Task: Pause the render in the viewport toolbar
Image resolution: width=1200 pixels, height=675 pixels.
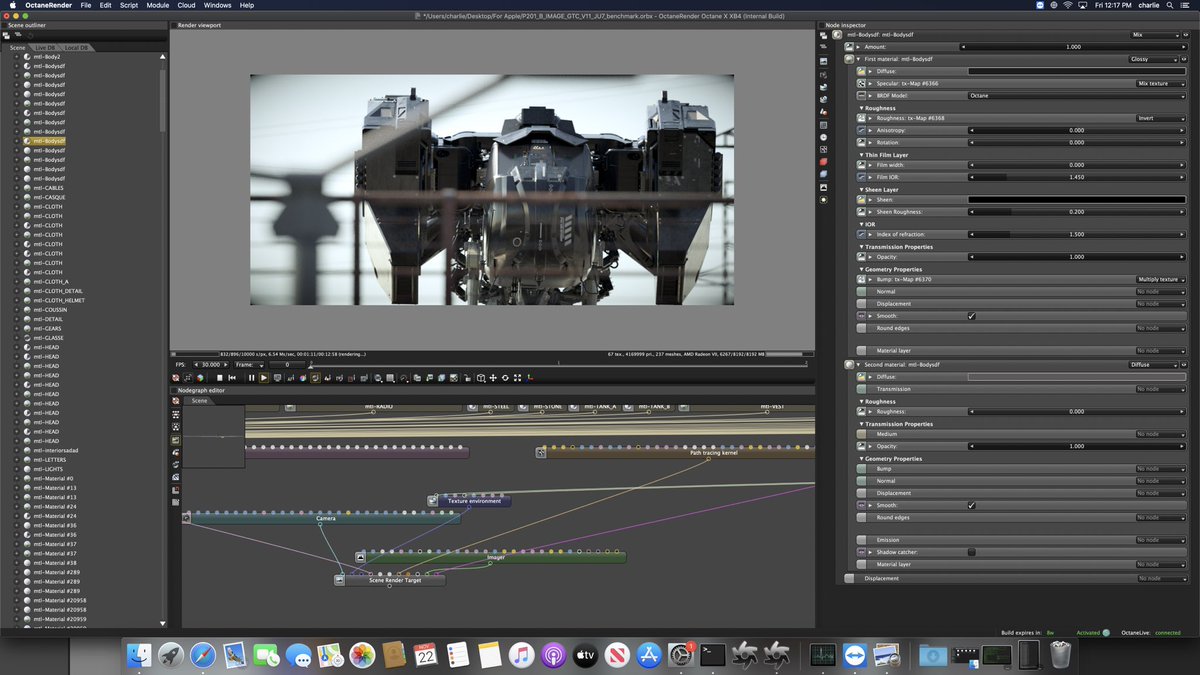Action: [x=251, y=378]
